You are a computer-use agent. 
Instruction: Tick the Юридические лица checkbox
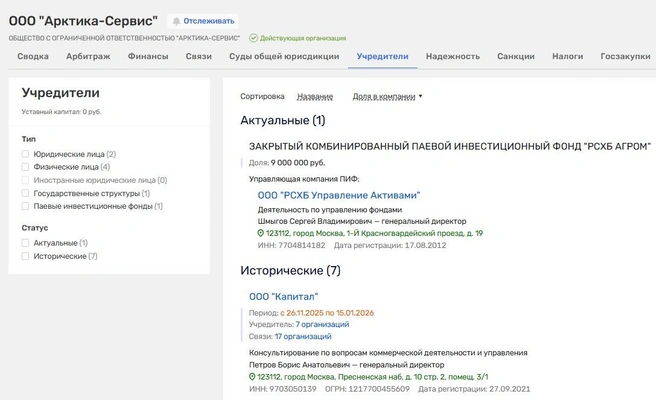[x=25, y=154]
